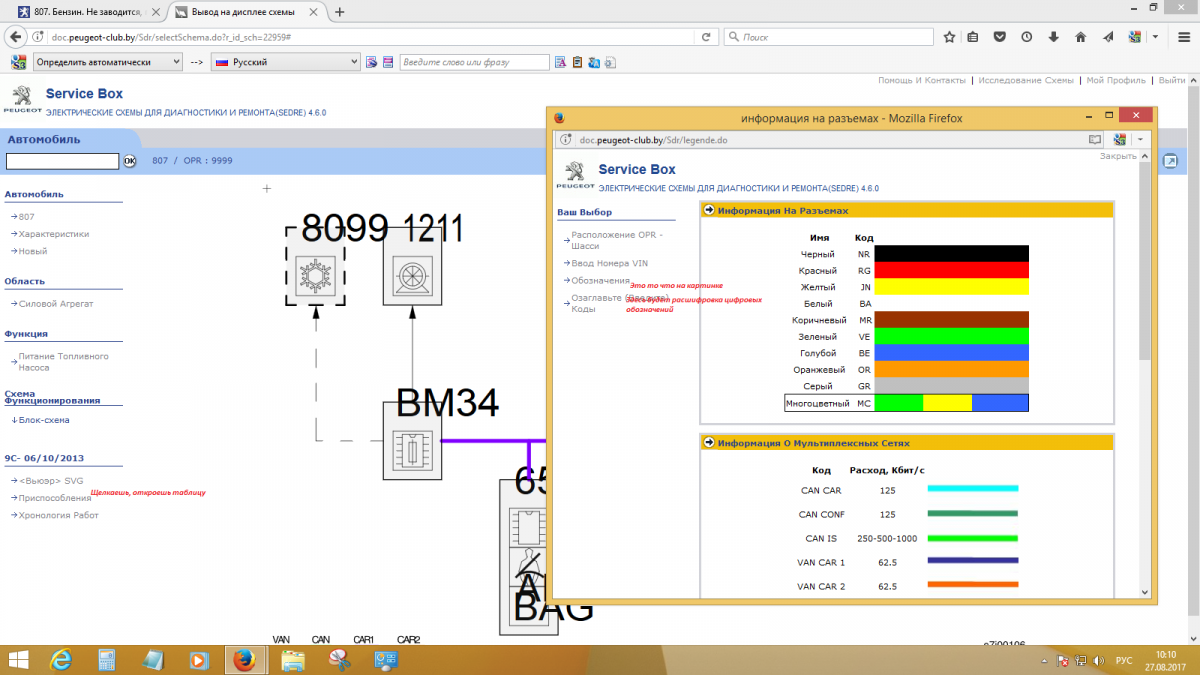Image resolution: width=1200 pixels, height=675 pixels.
Task: Click the 'Помощь И Контакты' link
Action: point(921,80)
